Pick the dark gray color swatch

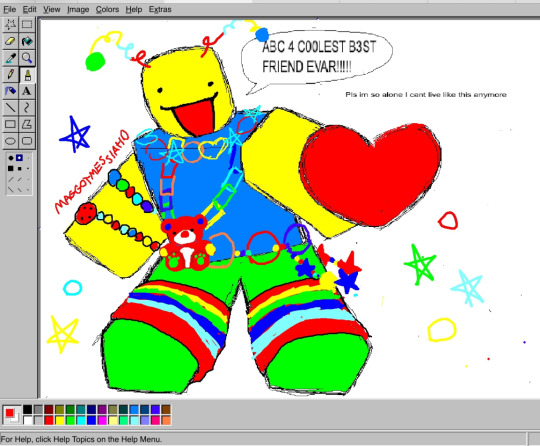38,409
